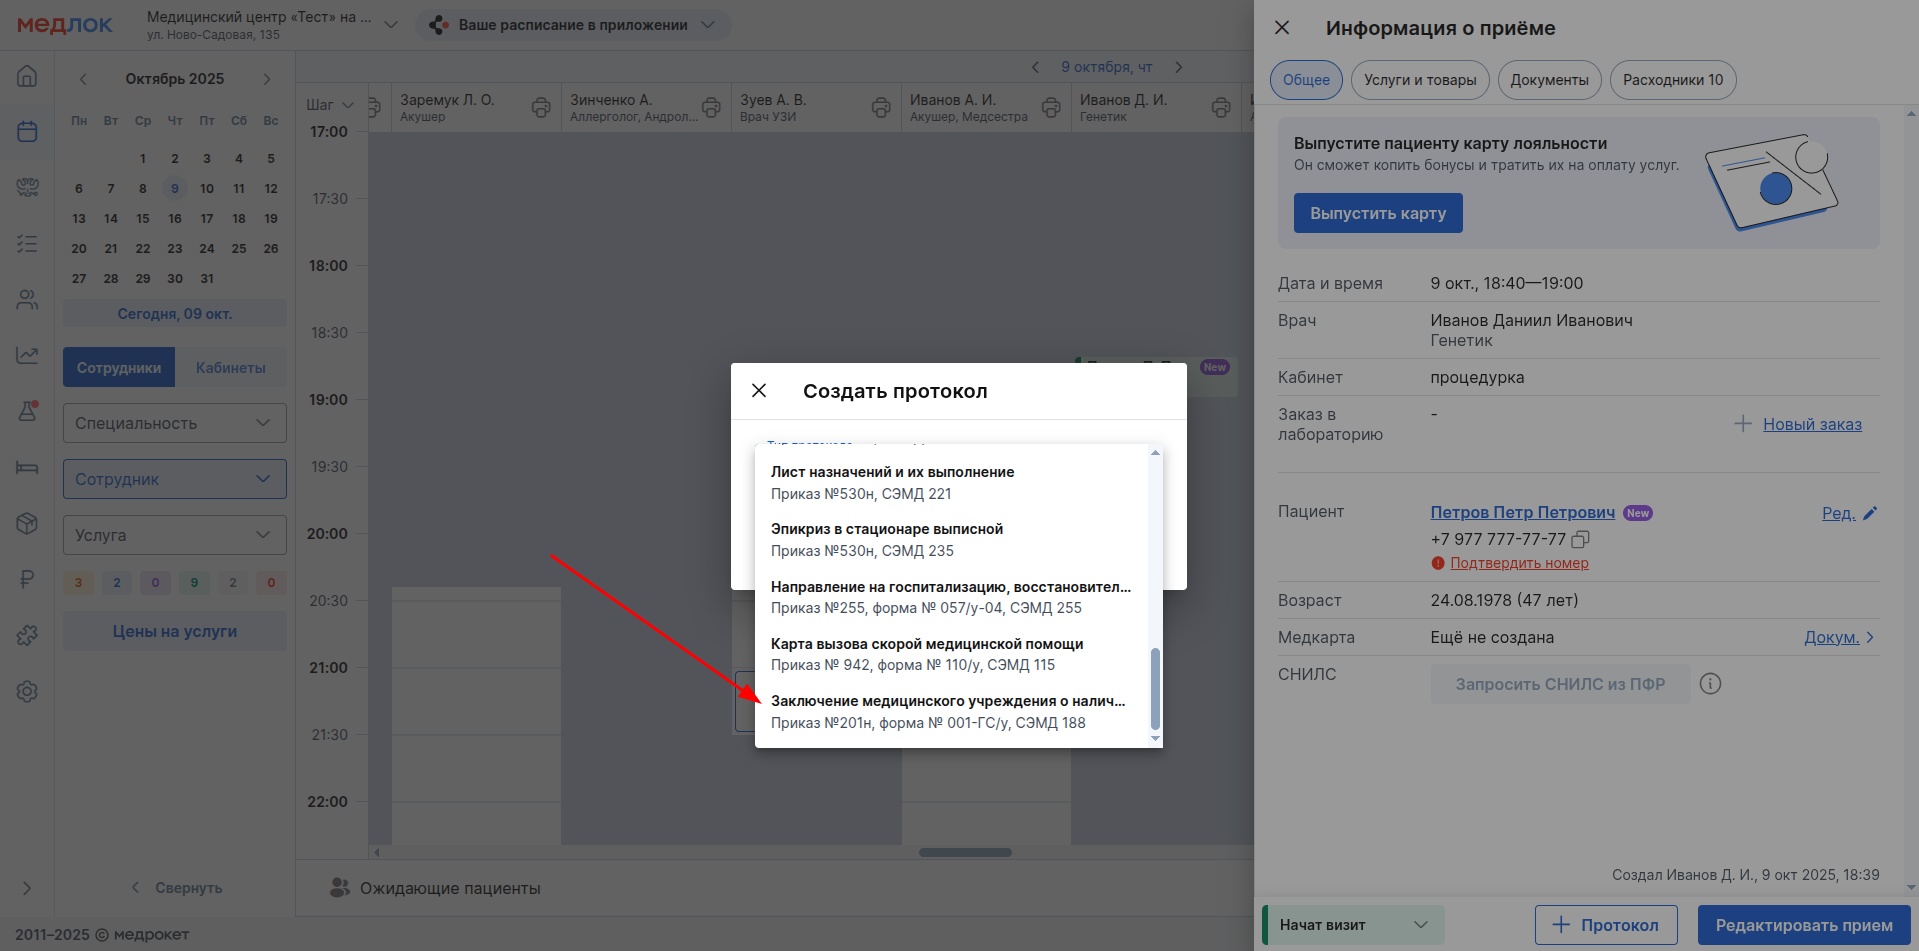Open the Петров Петр Петрович patient link
This screenshot has width=1919, height=951.
point(1522,512)
